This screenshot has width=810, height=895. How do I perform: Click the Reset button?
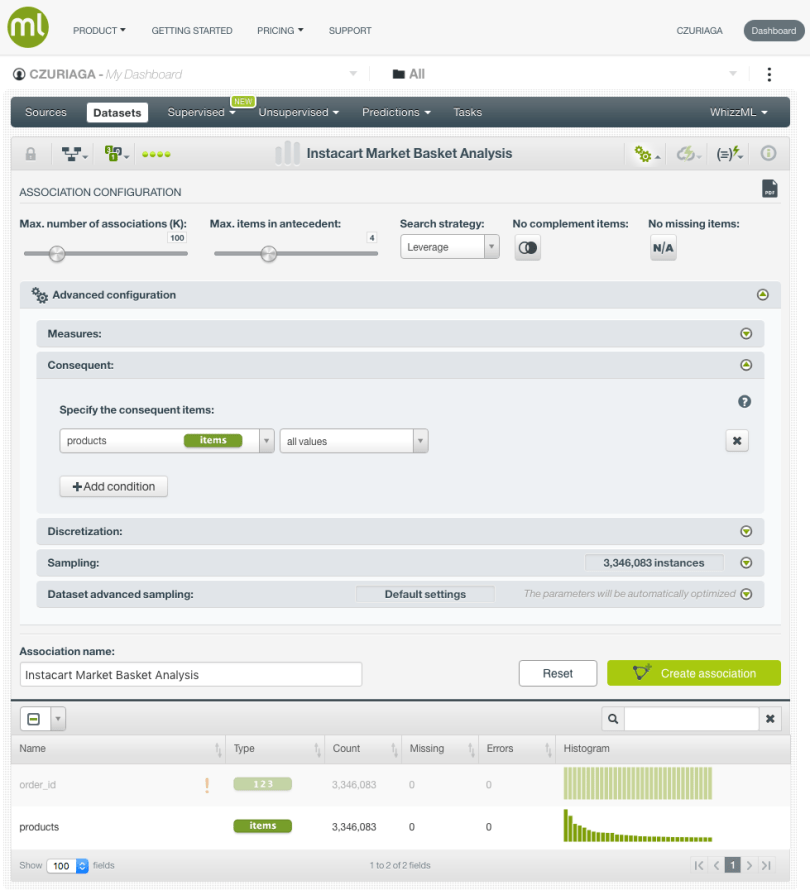click(558, 673)
